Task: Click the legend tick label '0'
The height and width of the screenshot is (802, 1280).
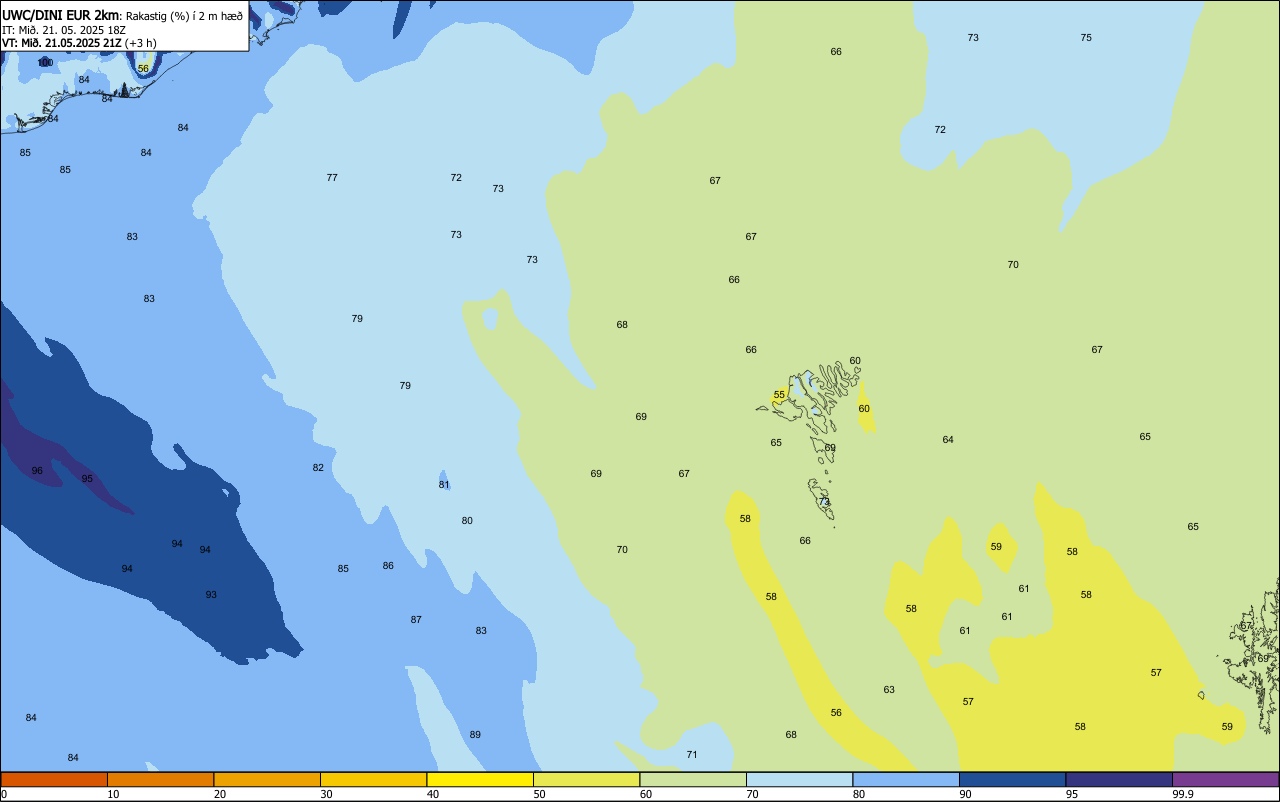Action: 4,794
